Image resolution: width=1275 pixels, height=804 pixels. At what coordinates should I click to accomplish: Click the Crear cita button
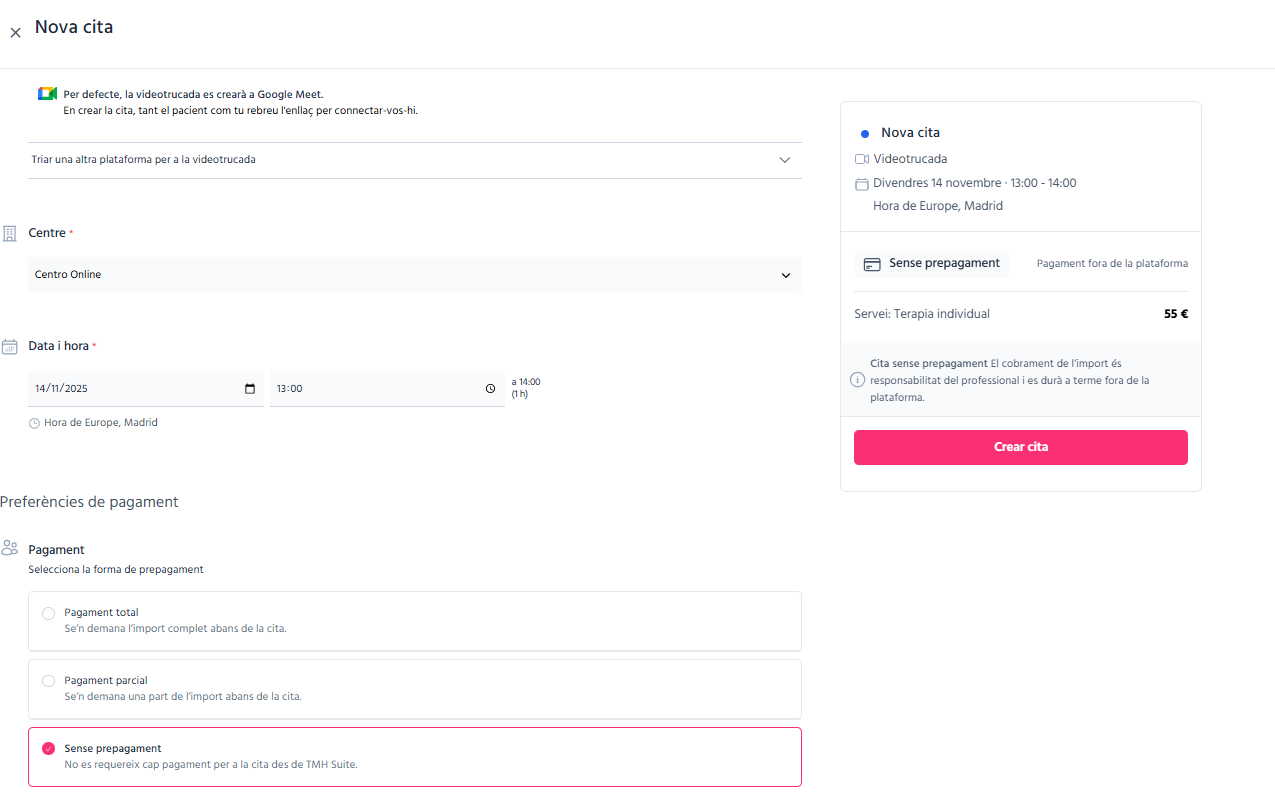pyautogui.click(x=1021, y=447)
